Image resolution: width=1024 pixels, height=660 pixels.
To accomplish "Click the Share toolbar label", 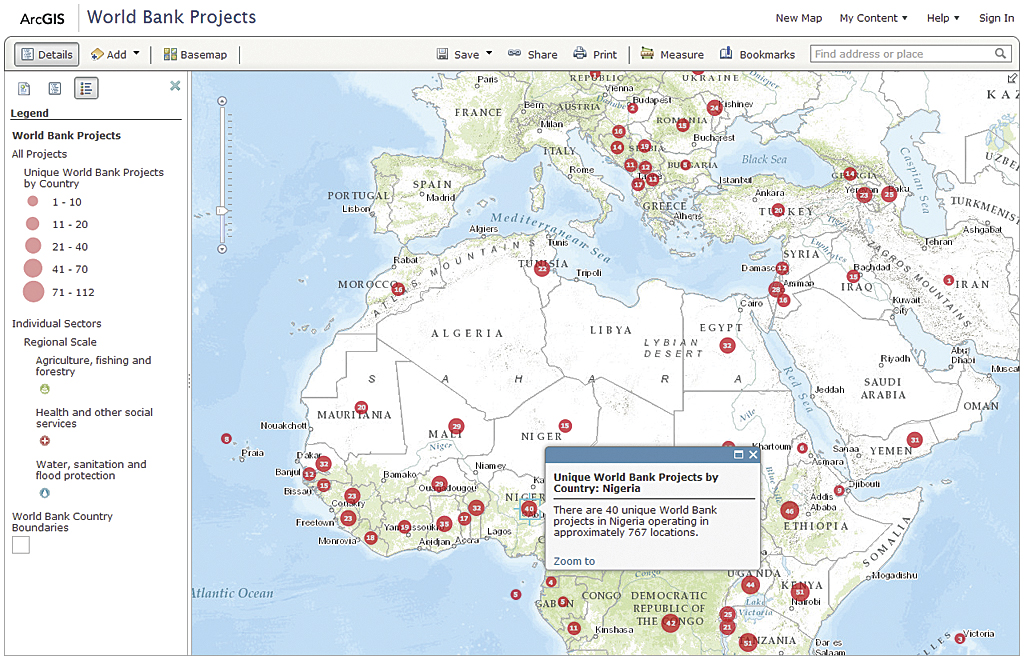I will (543, 55).
